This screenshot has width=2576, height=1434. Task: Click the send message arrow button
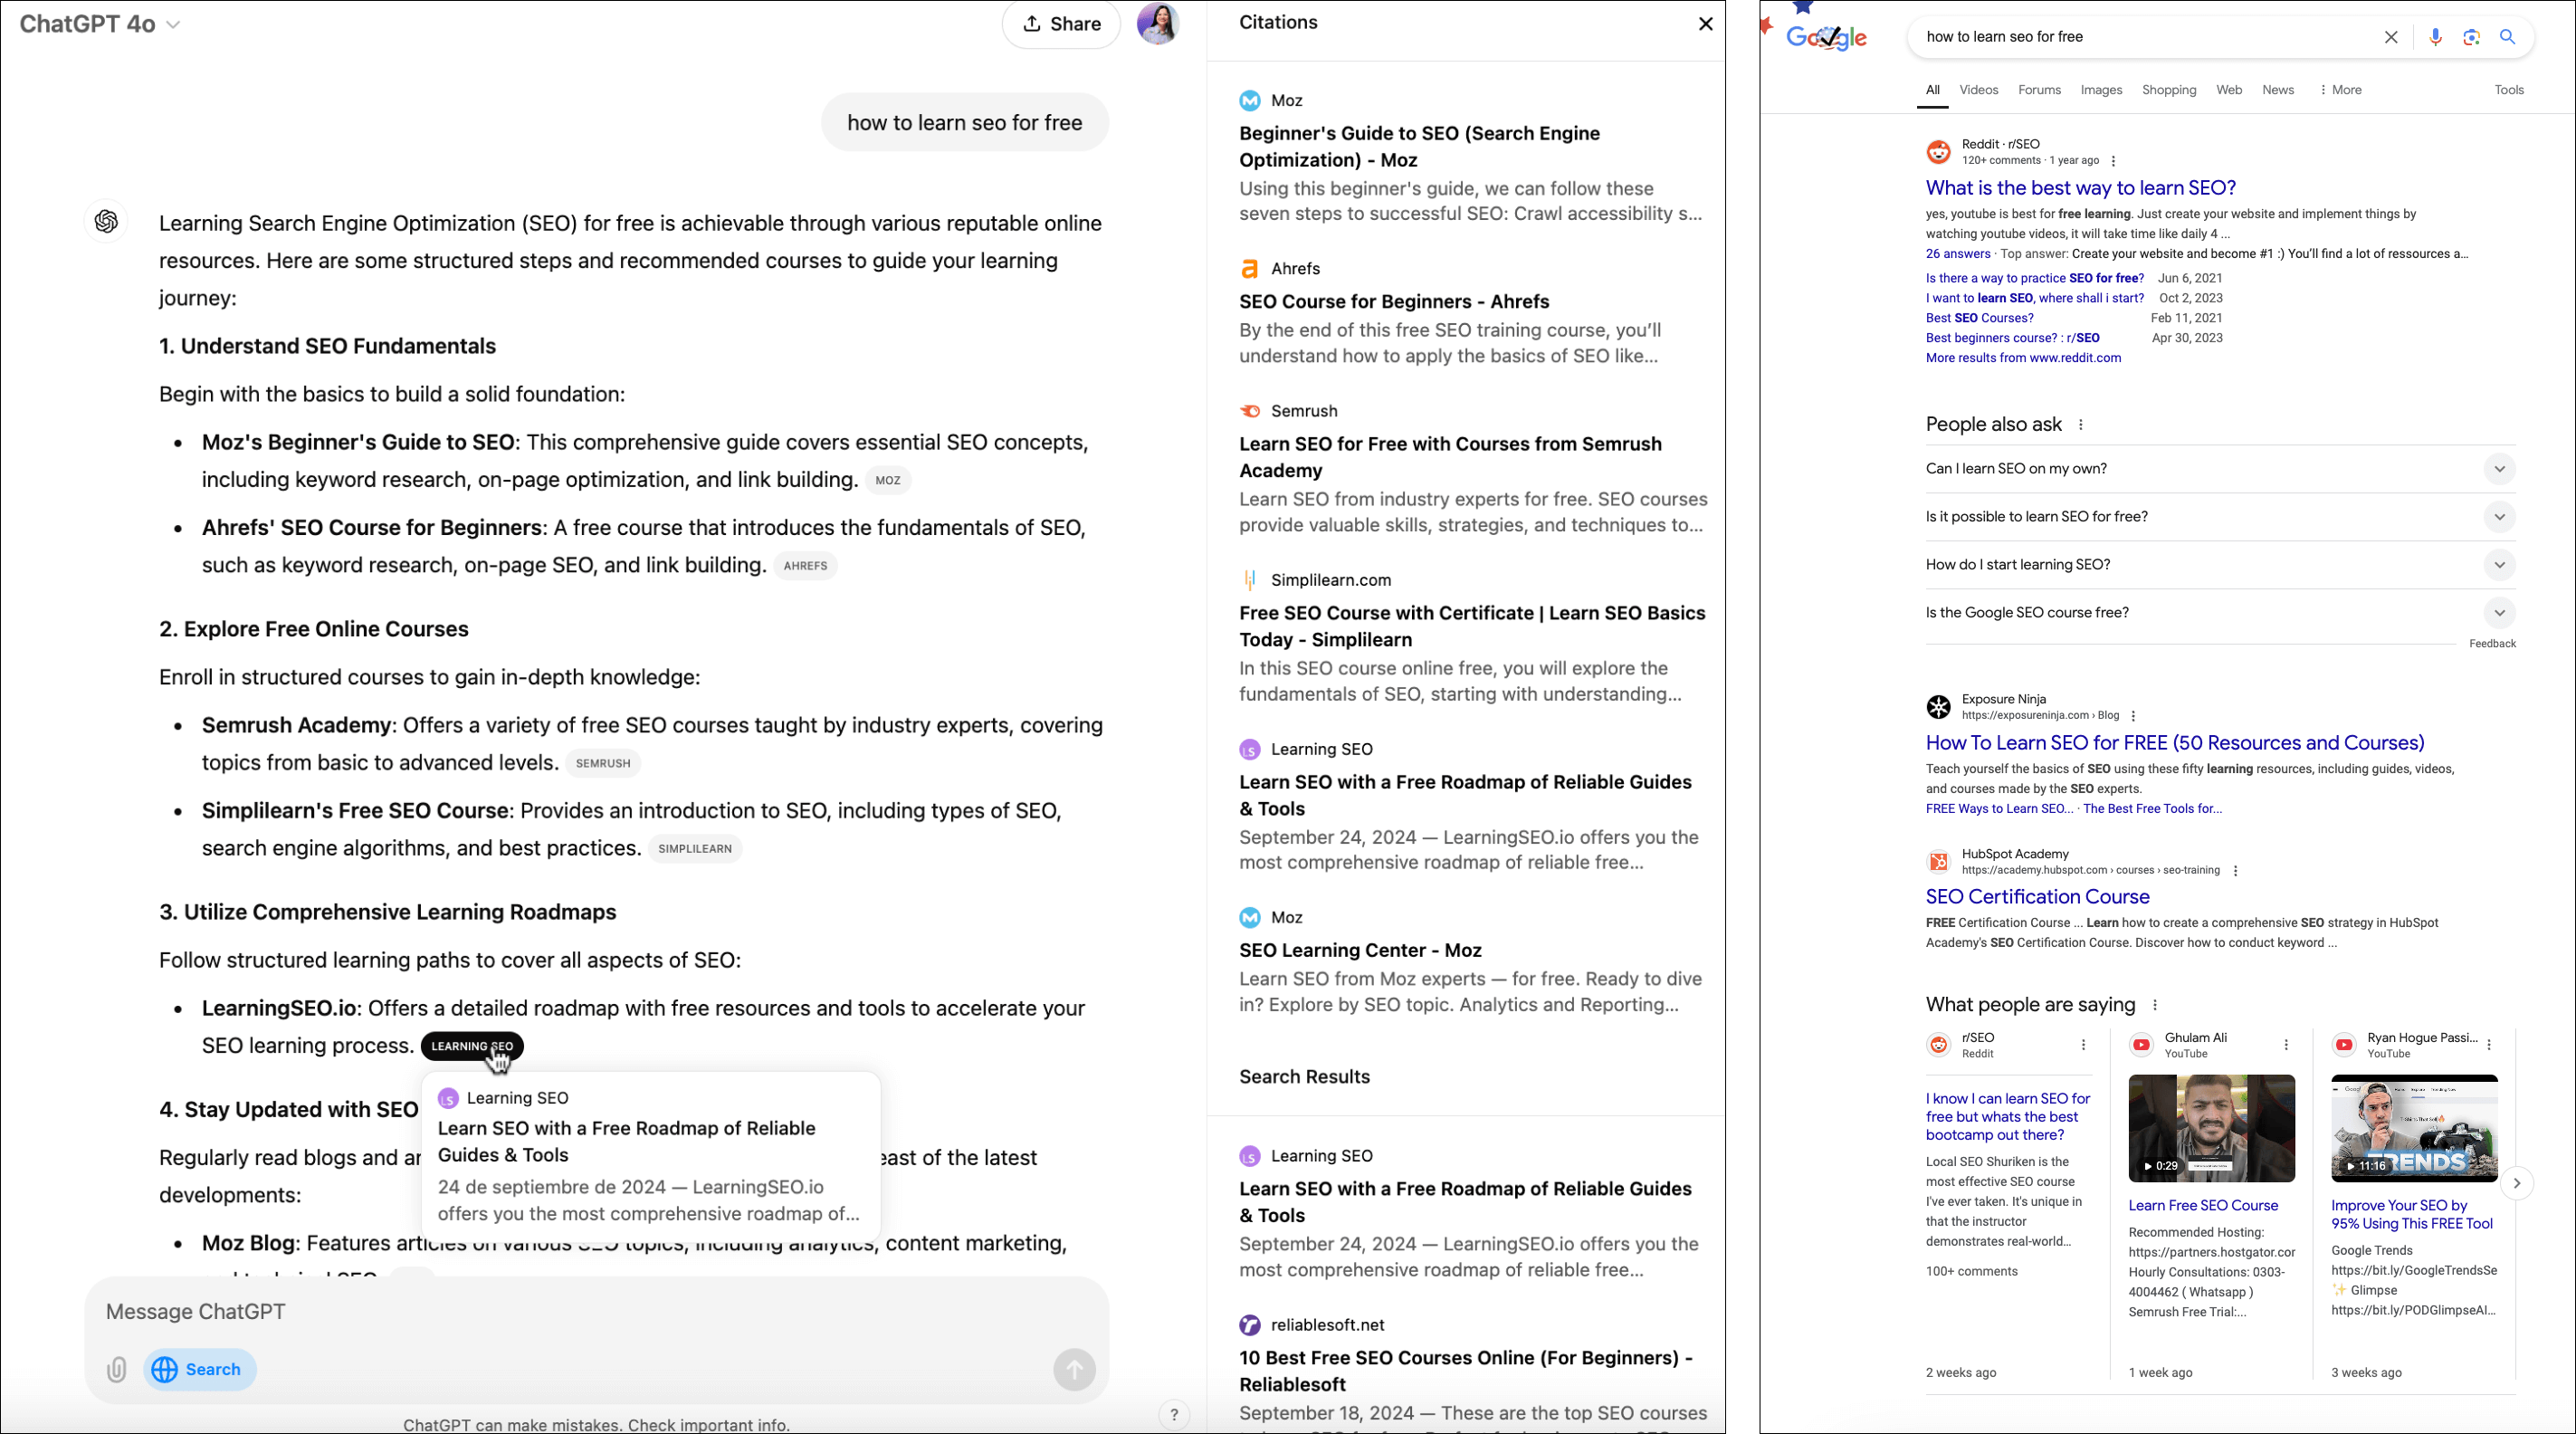[x=1074, y=1369]
